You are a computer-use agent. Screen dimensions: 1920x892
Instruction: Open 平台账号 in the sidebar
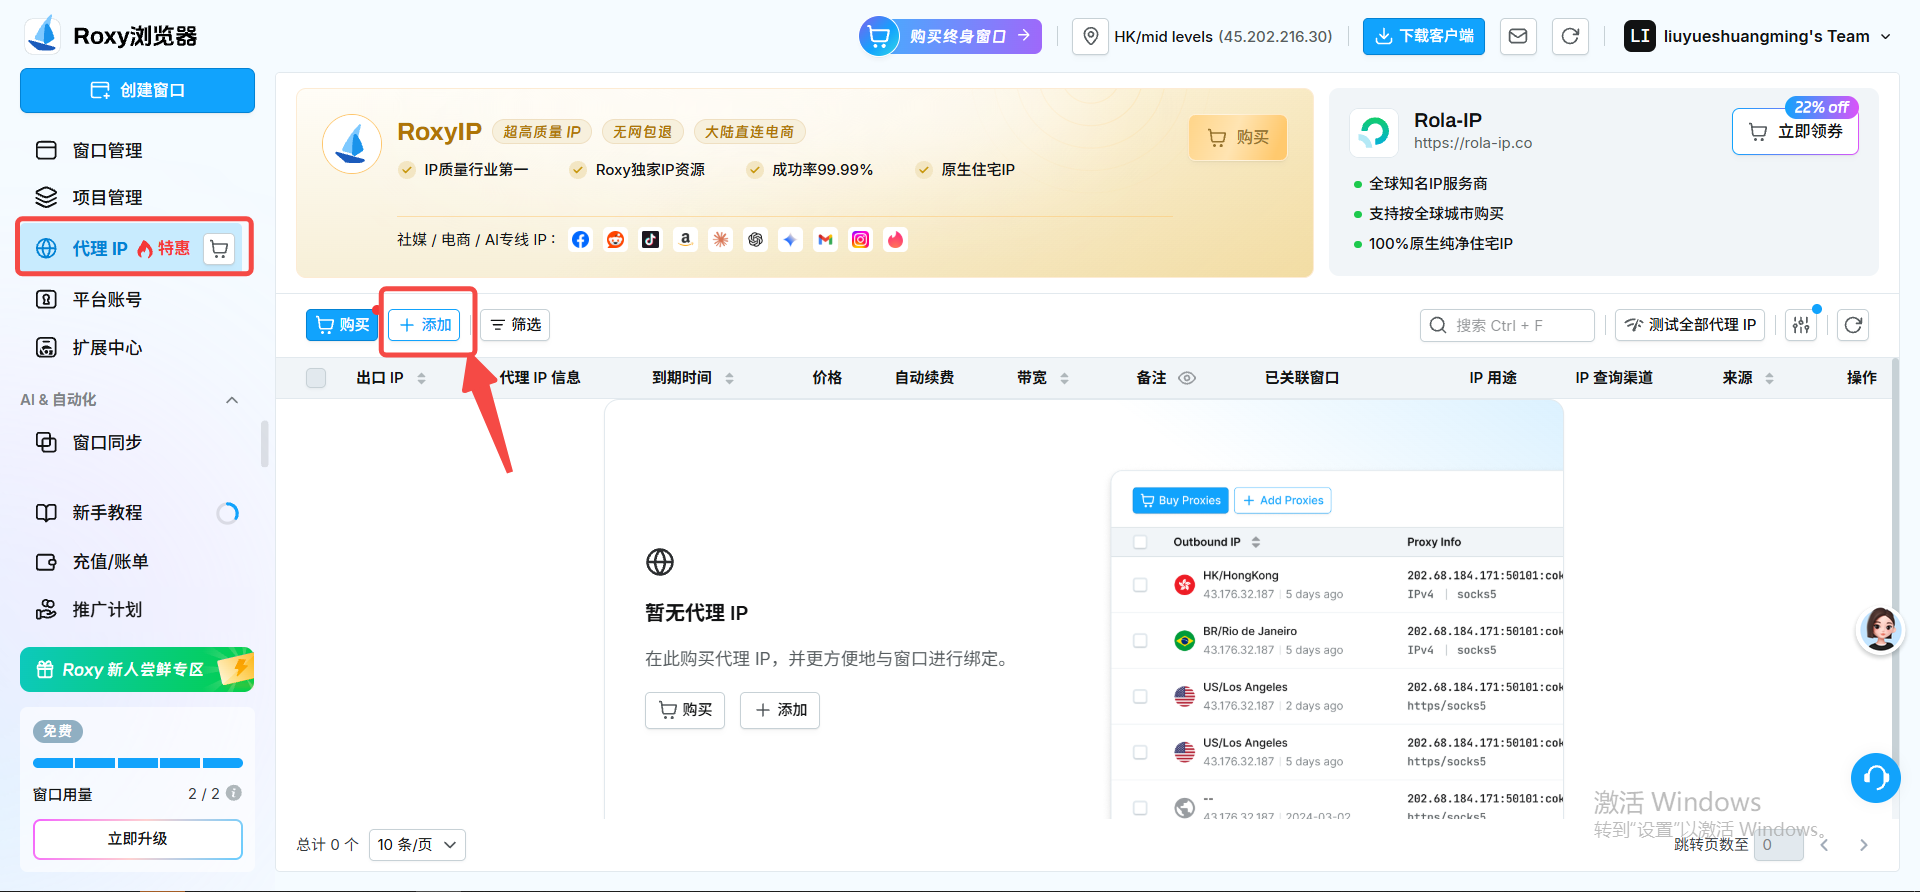coord(137,299)
